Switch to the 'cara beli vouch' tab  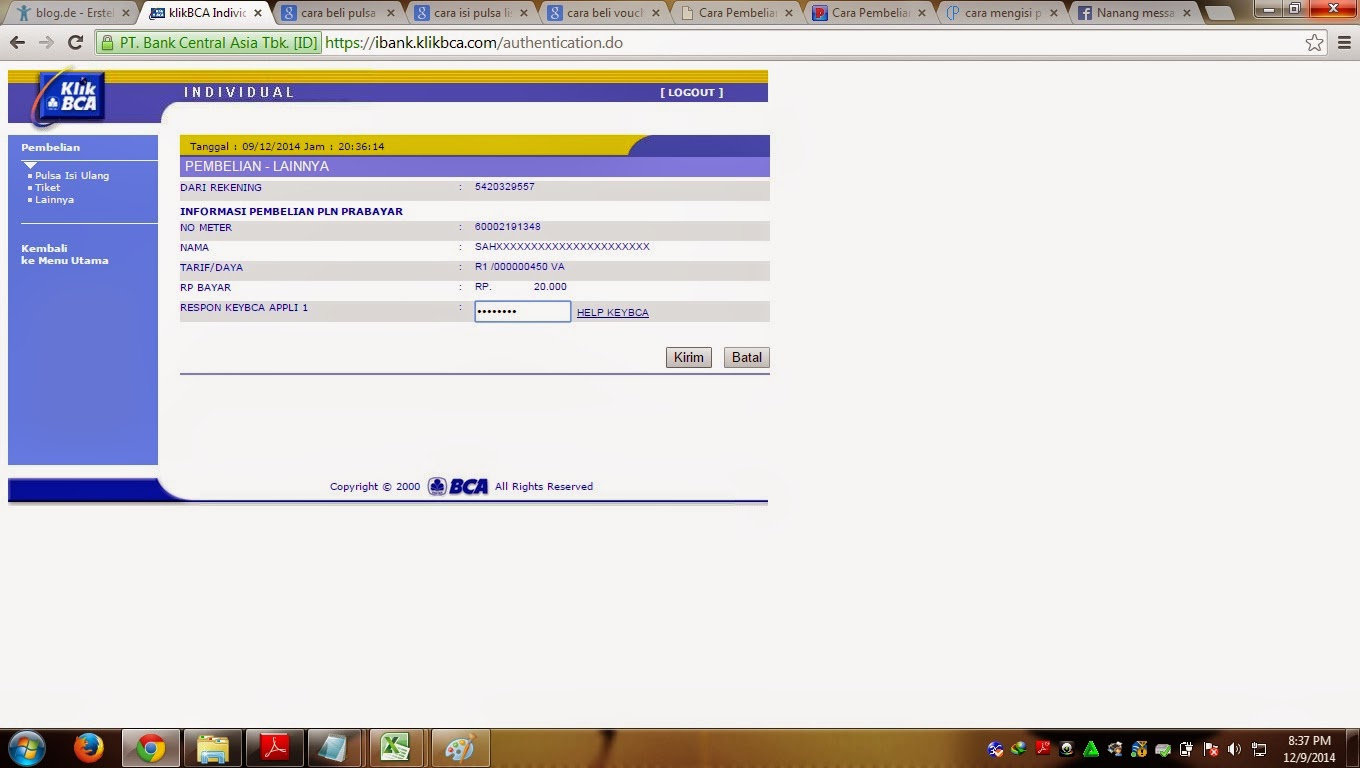click(x=604, y=13)
